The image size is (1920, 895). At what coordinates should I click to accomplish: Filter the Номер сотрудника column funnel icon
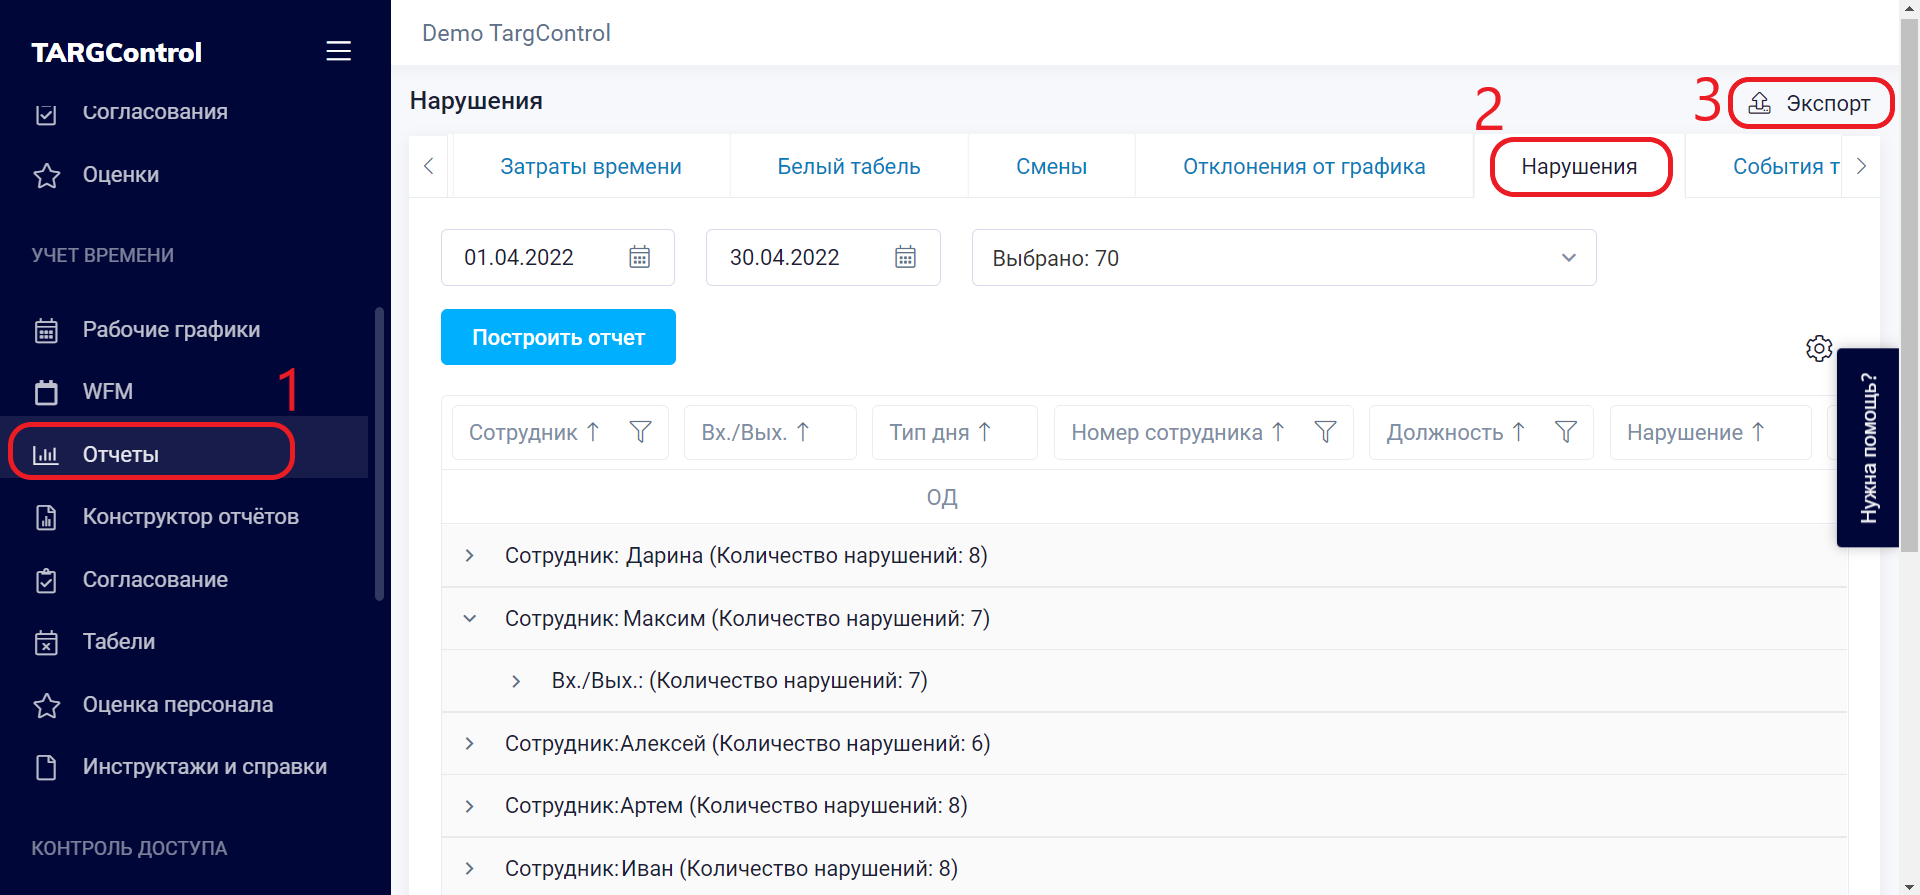pyautogui.click(x=1325, y=432)
